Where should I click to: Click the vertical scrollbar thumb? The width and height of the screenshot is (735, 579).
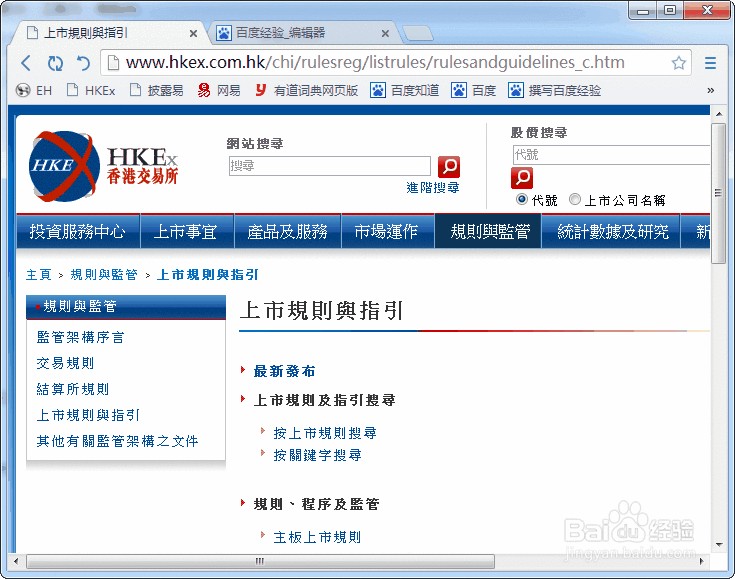[x=718, y=193]
